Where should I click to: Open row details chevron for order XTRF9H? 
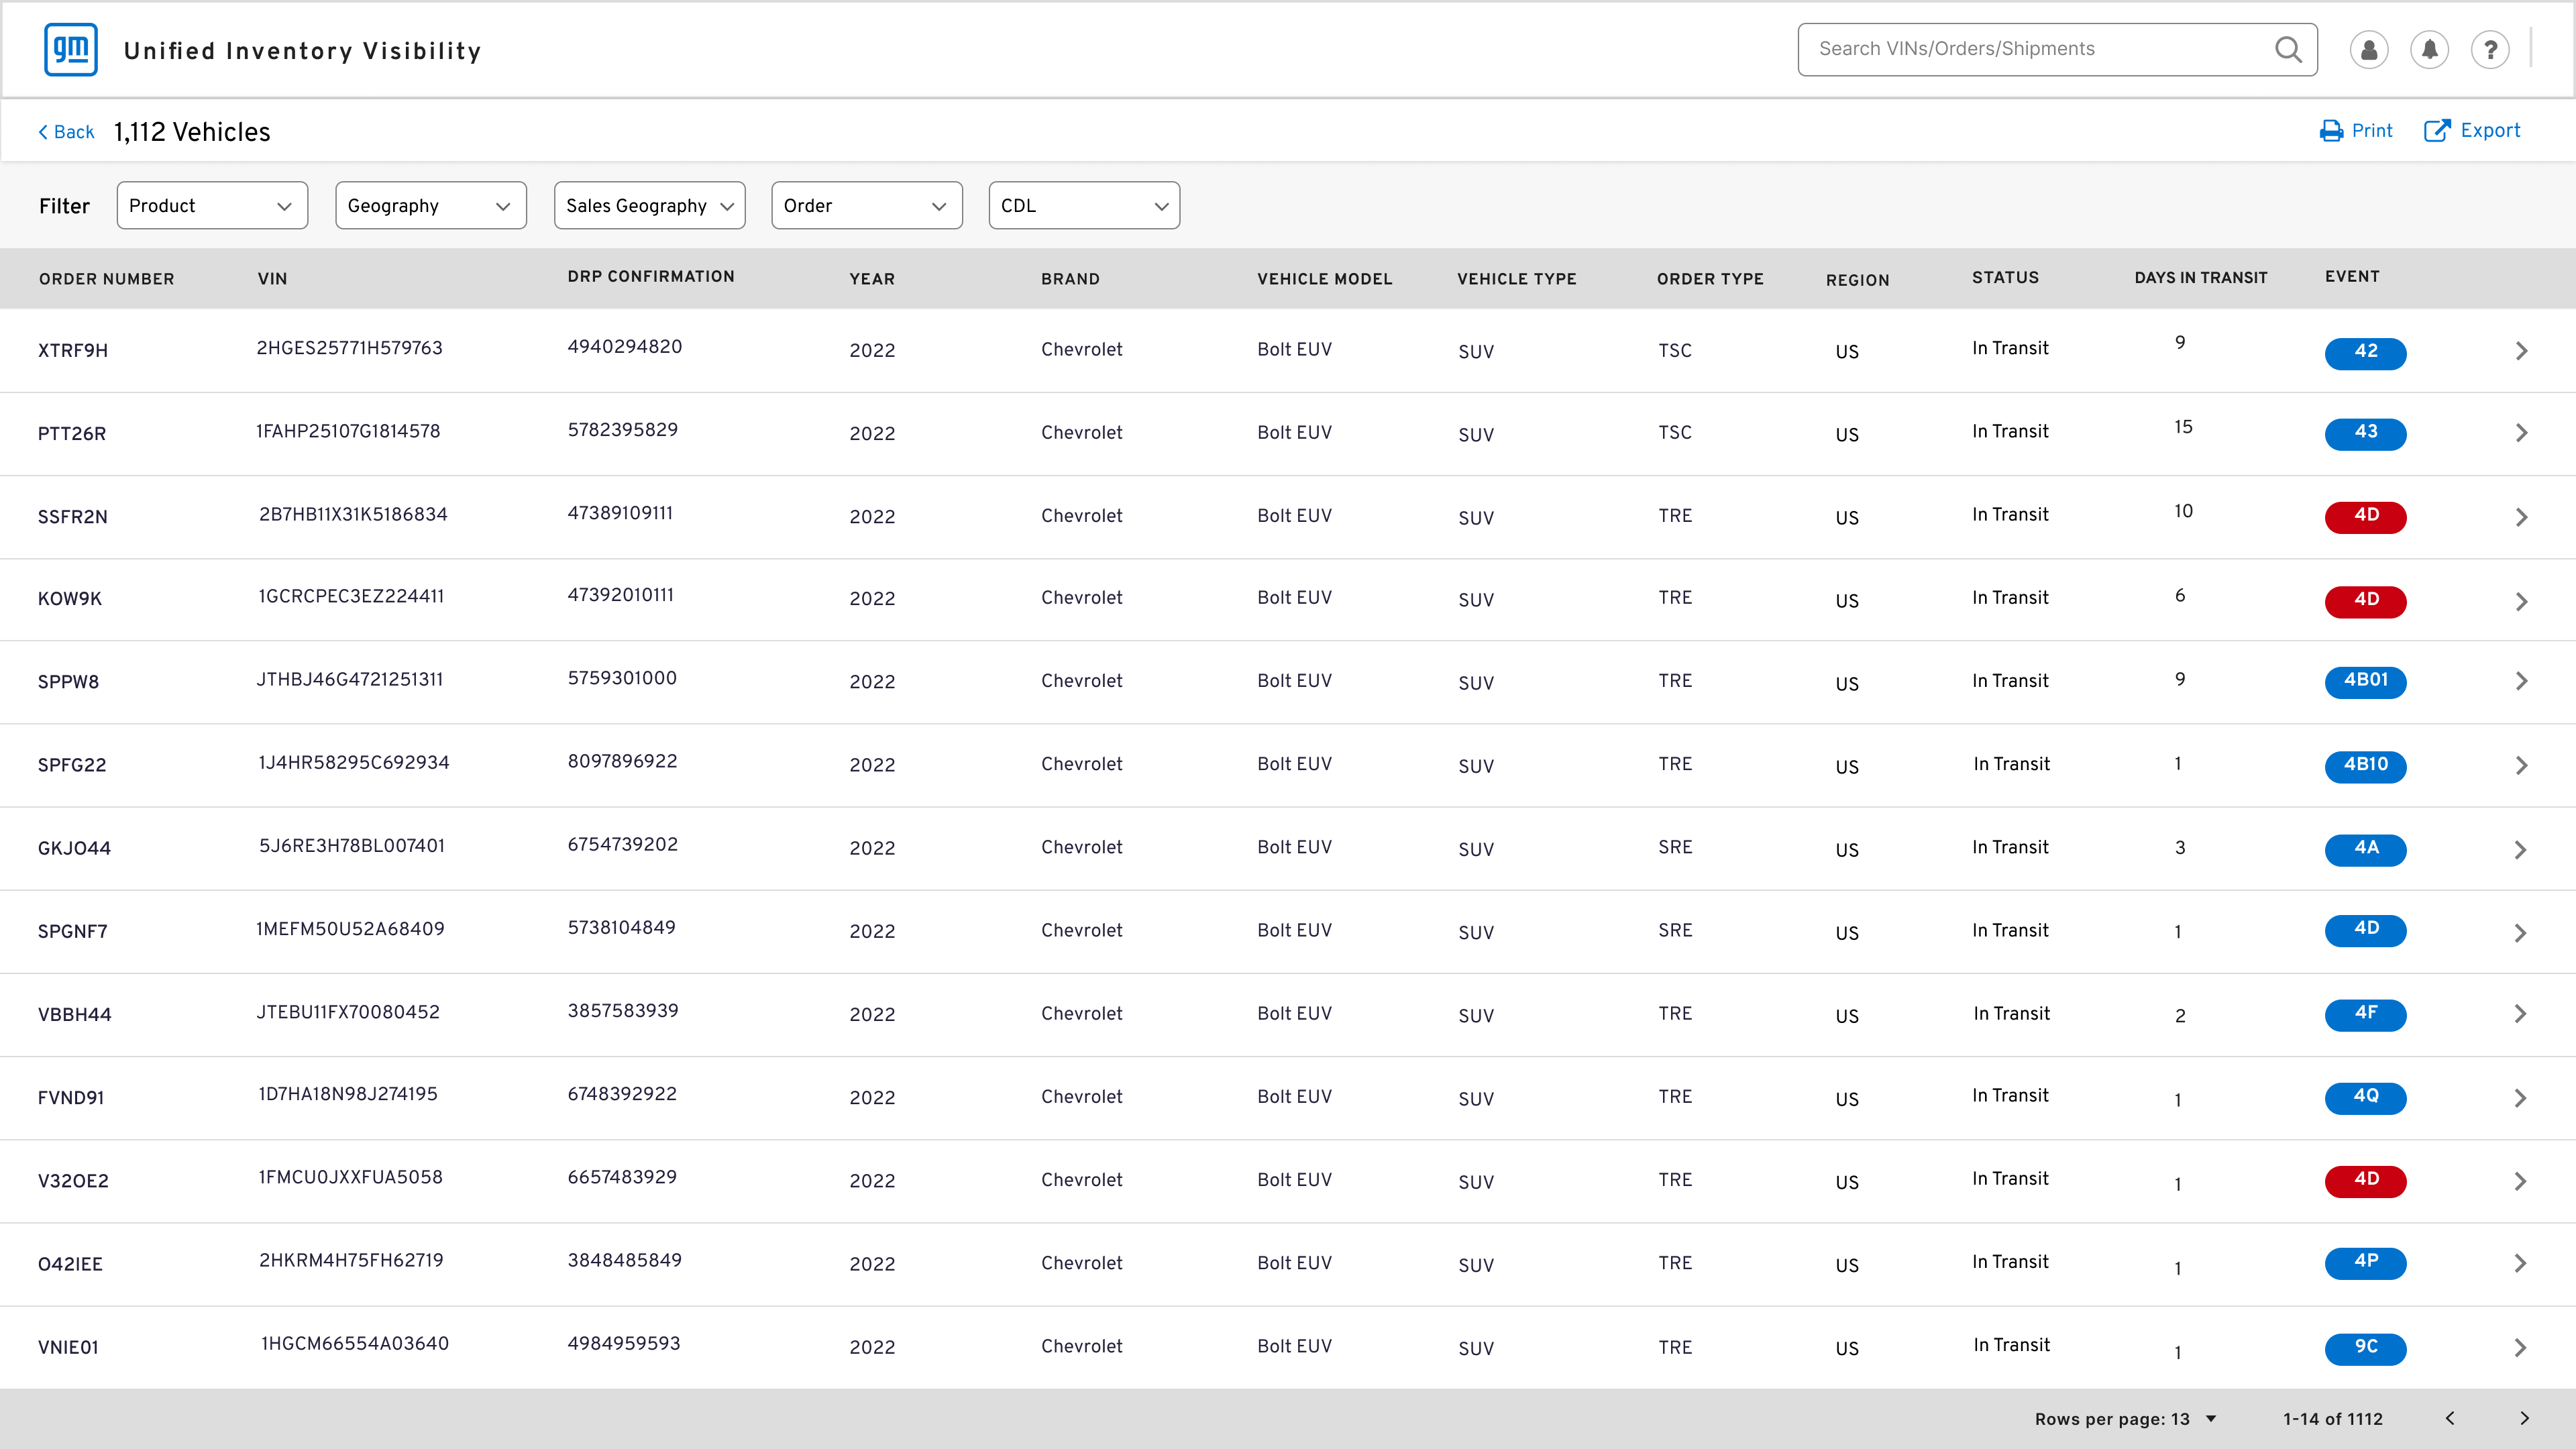tap(2521, 351)
